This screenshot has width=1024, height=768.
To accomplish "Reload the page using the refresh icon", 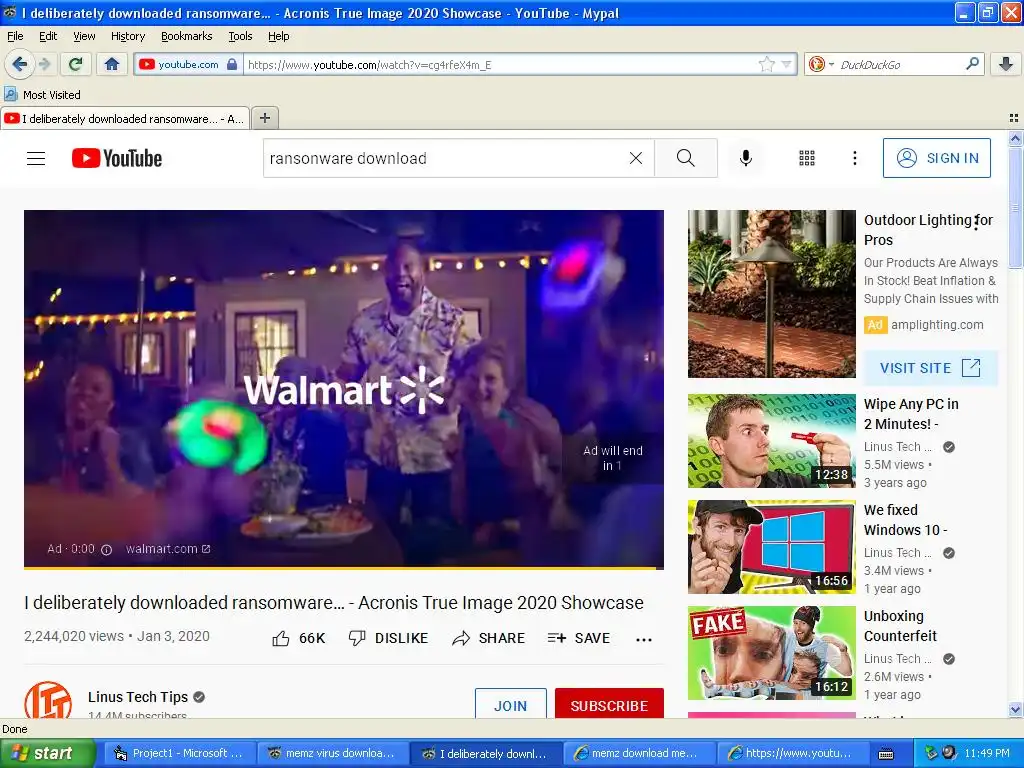I will point(76,64).
